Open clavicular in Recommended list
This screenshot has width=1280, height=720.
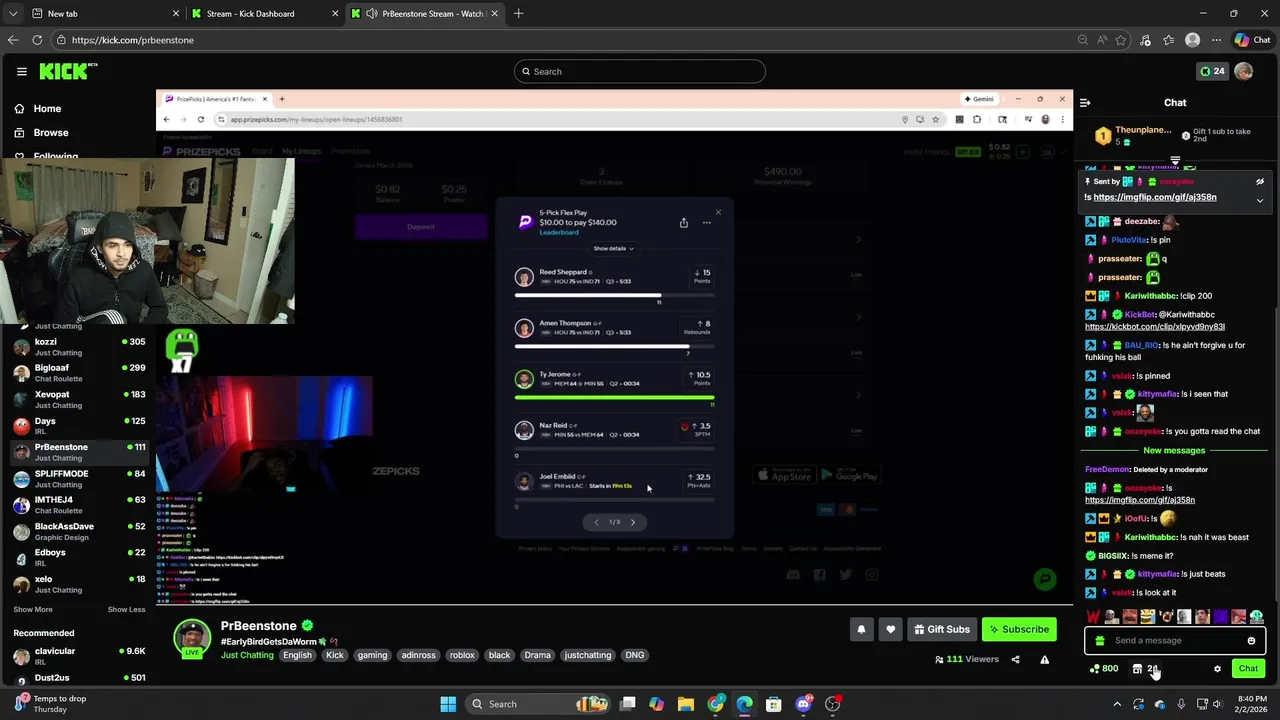point(78,656)
